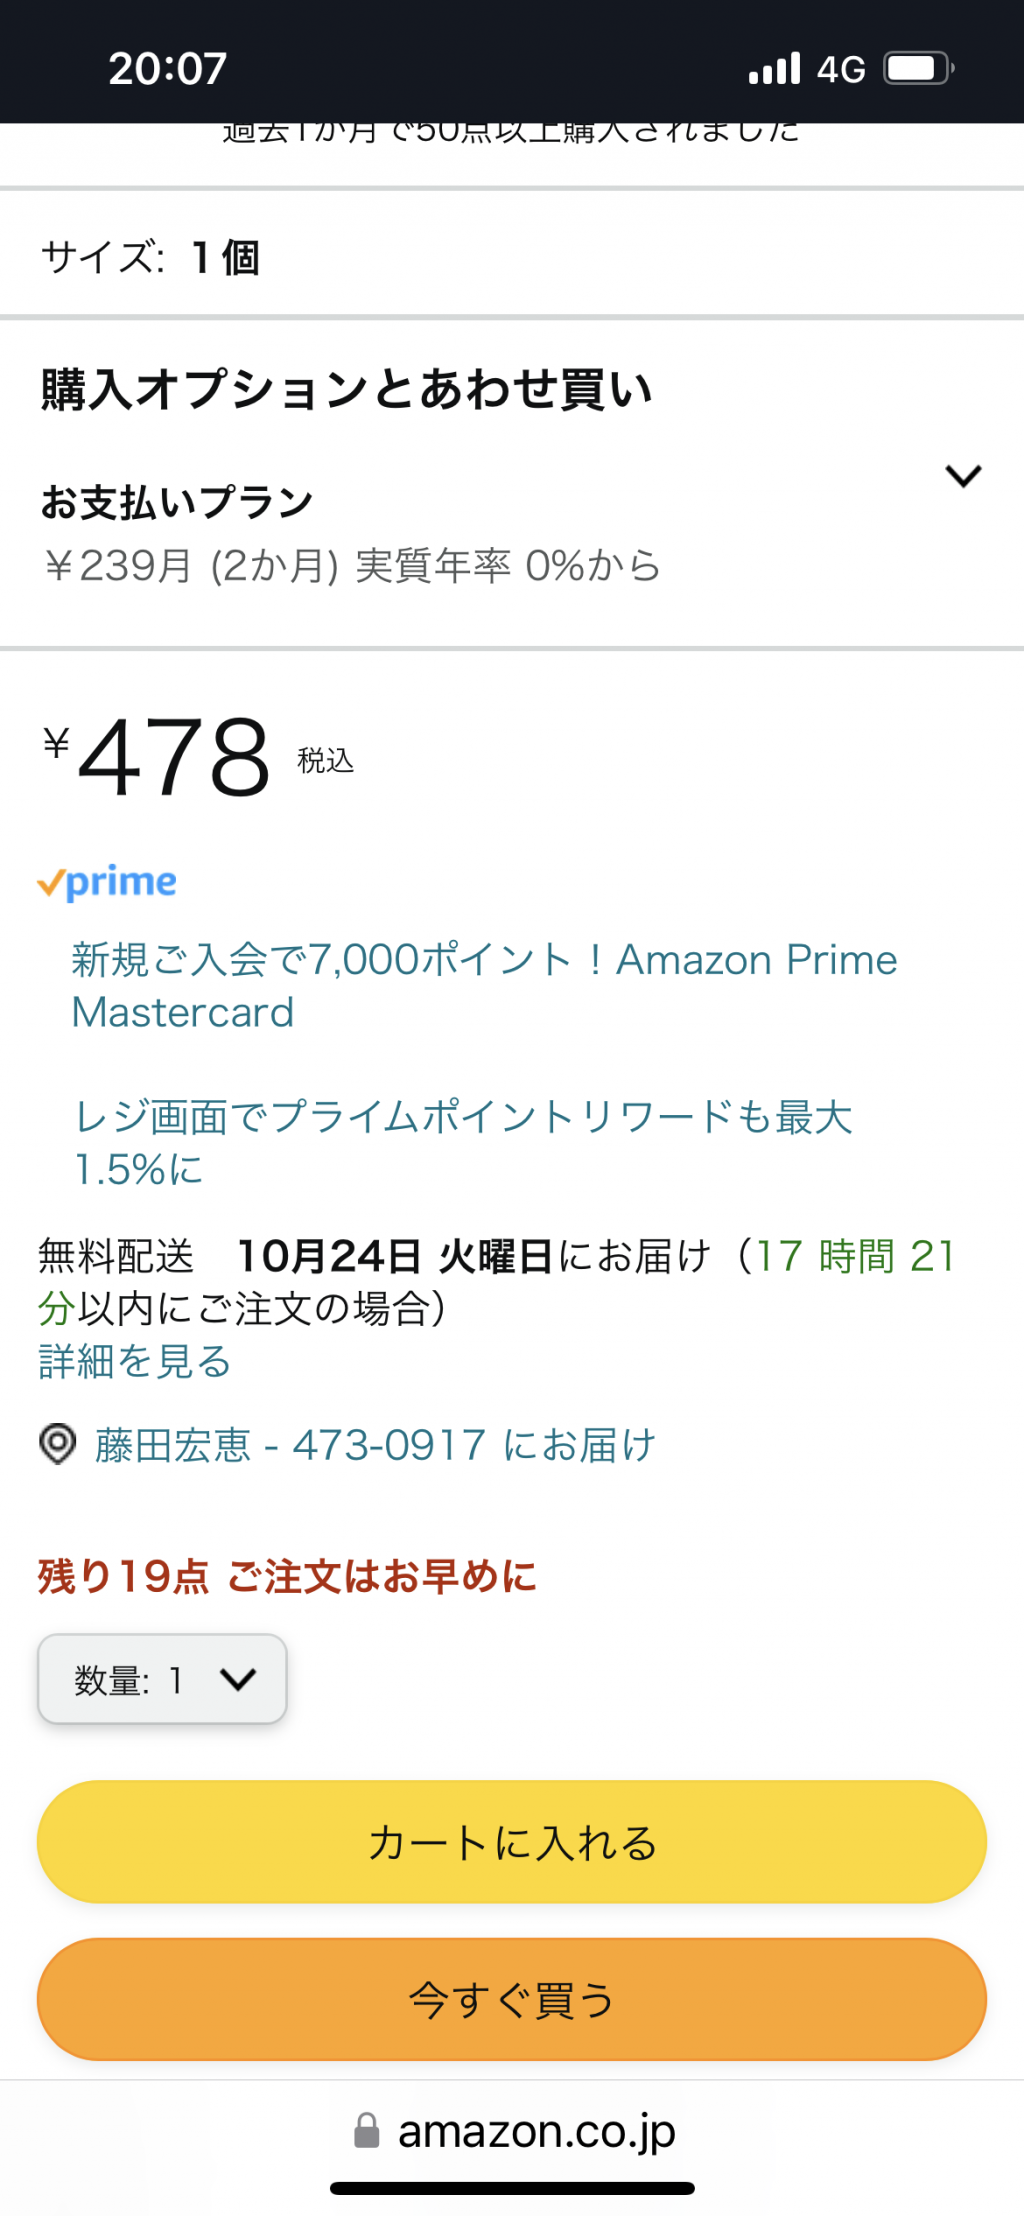This screenshot has width=1024, height=2216.
Task: Tap the cellular signal bars icon
Action: (775, 68)
